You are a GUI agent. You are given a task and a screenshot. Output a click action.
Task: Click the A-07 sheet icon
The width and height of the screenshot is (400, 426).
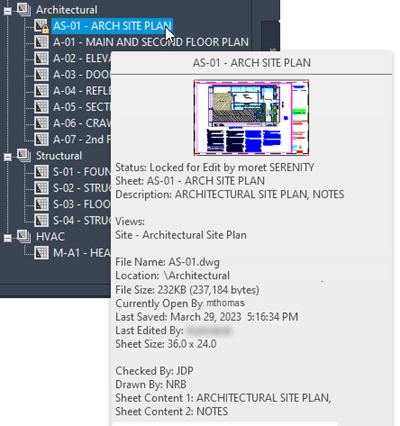42,139
